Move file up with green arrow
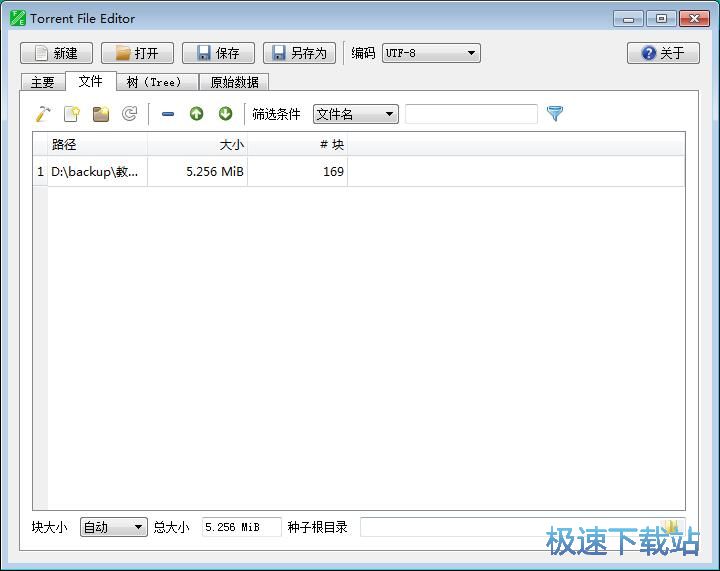Image resolution: width=720 pixels, height=571 pixels. coord(197,113)
